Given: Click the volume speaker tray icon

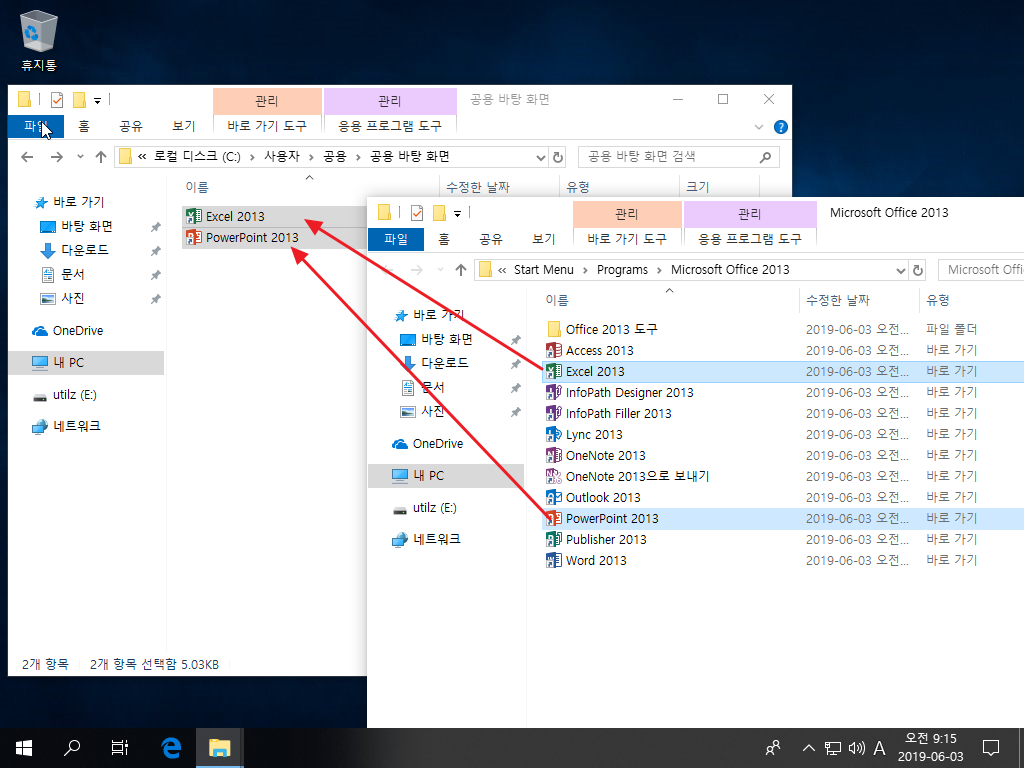Looking at the screenshot, I should 856,748.
